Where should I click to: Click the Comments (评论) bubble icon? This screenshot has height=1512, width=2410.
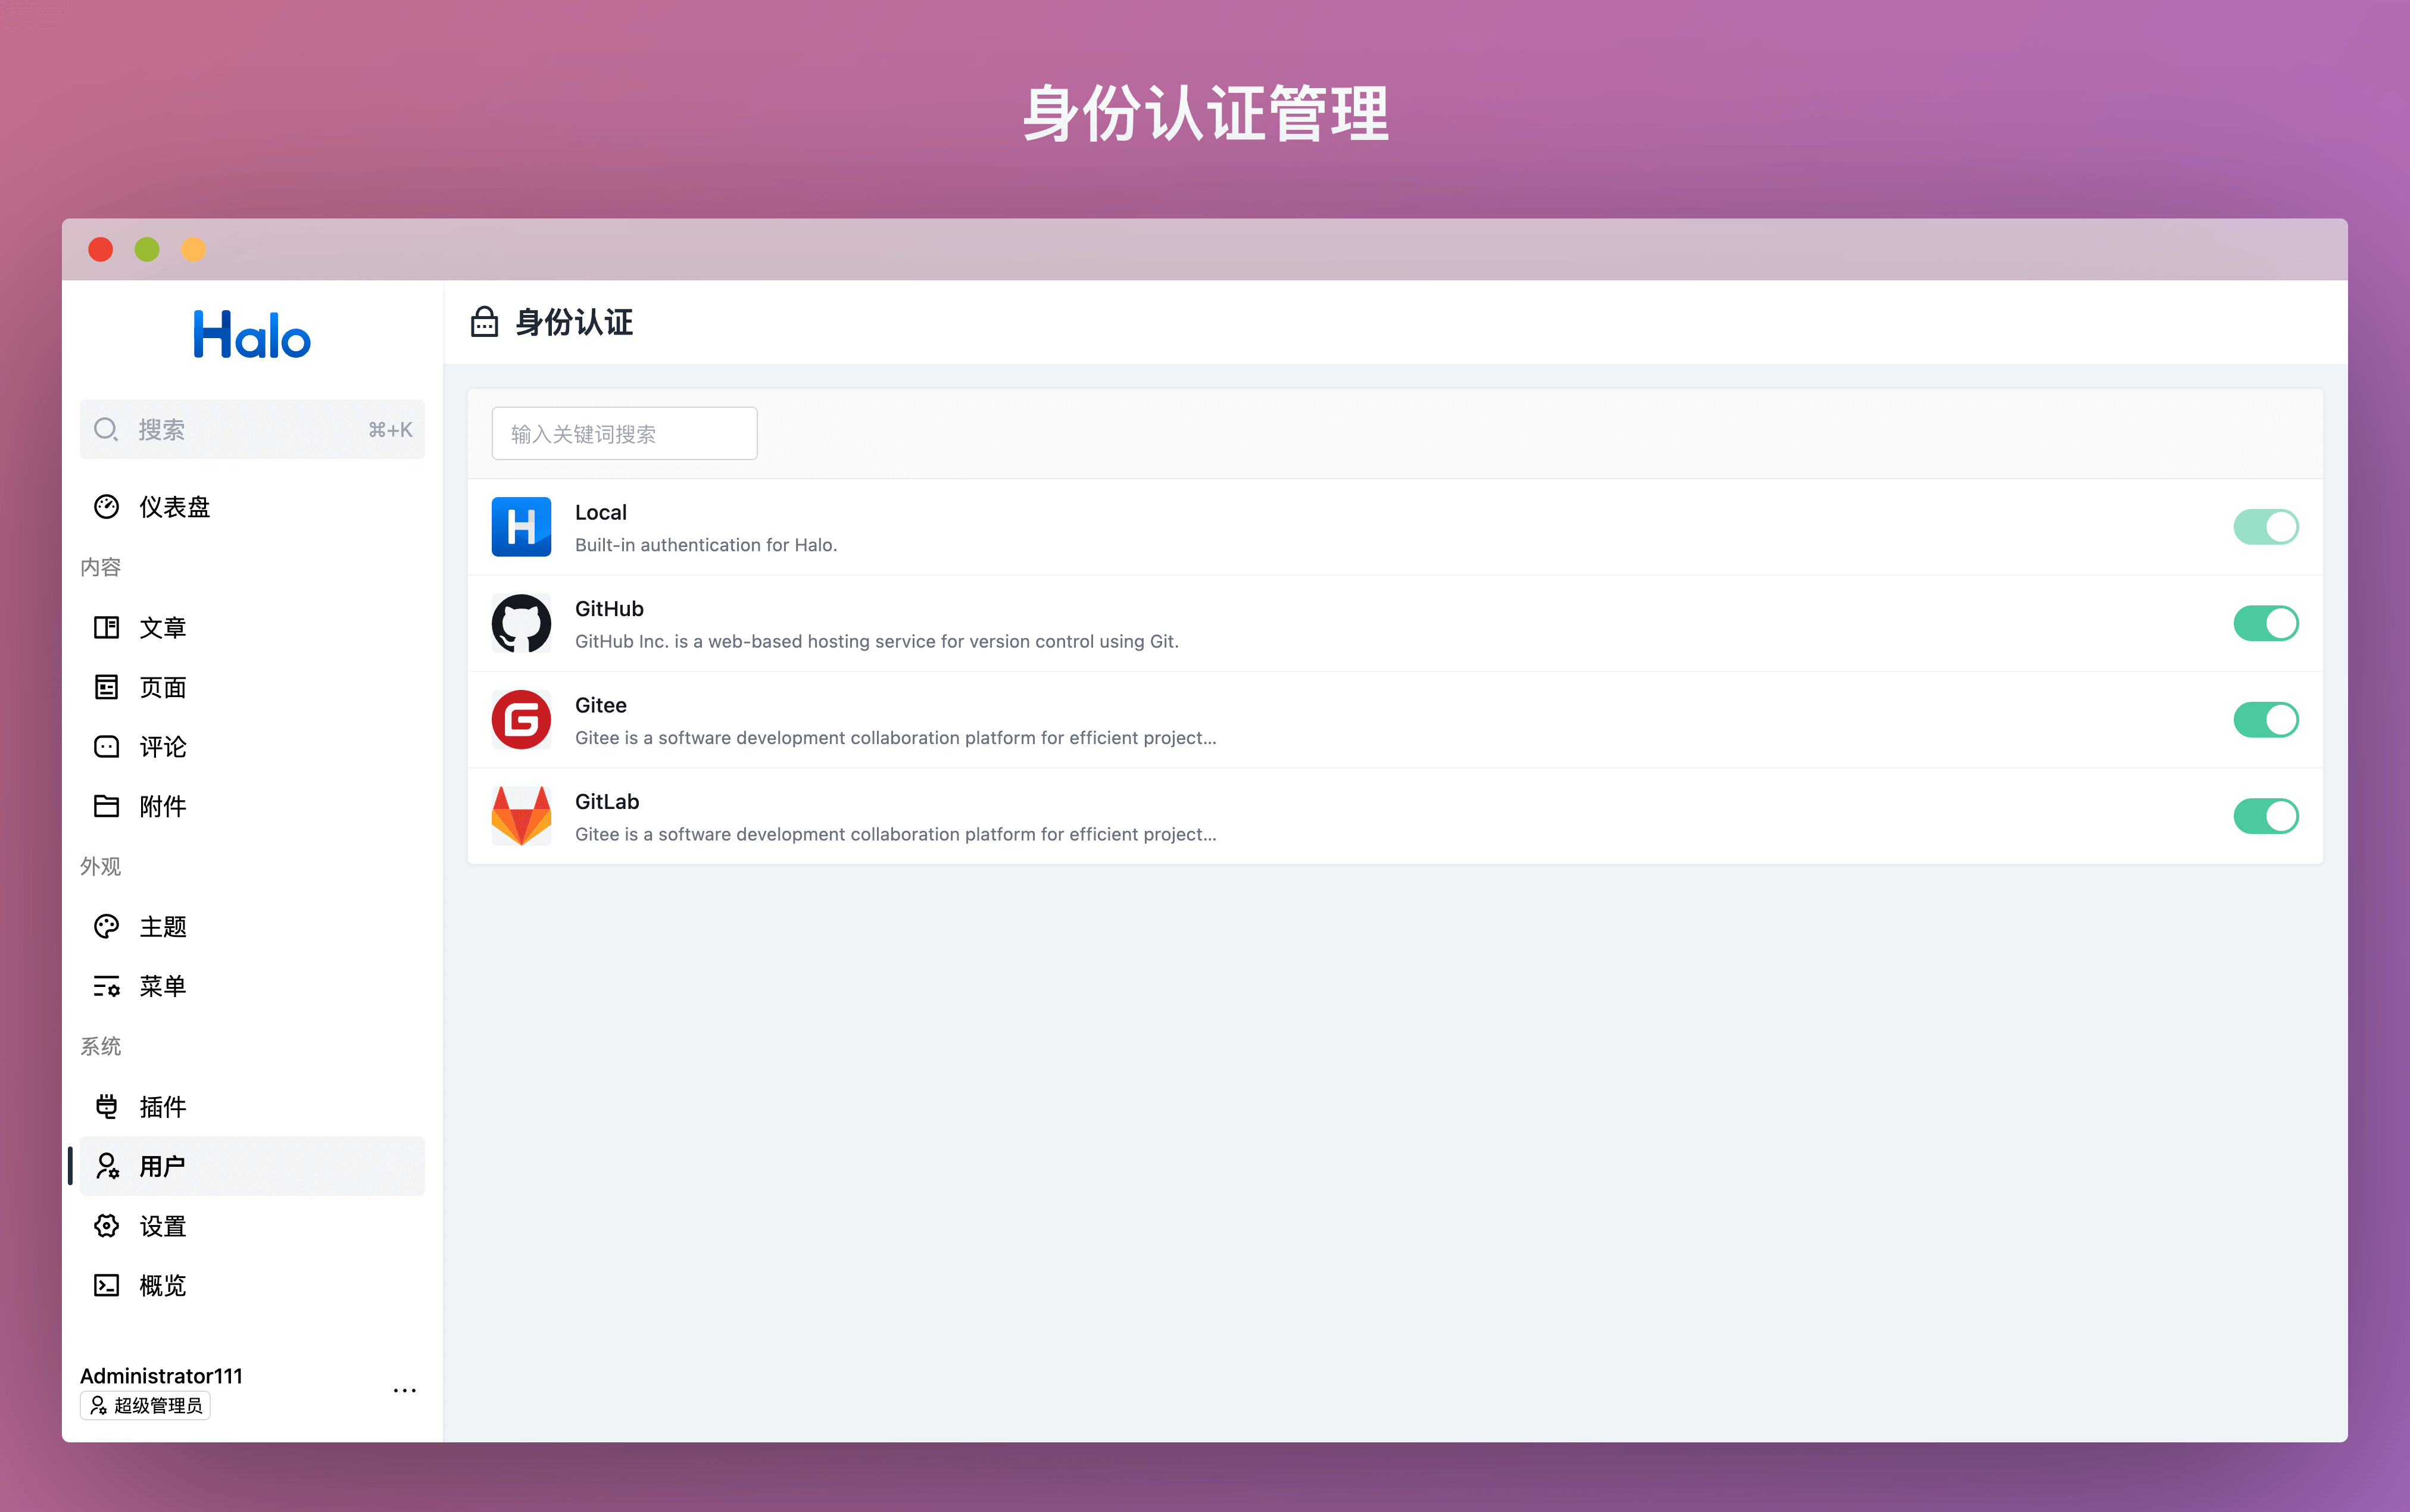click(x=106, y=747)
